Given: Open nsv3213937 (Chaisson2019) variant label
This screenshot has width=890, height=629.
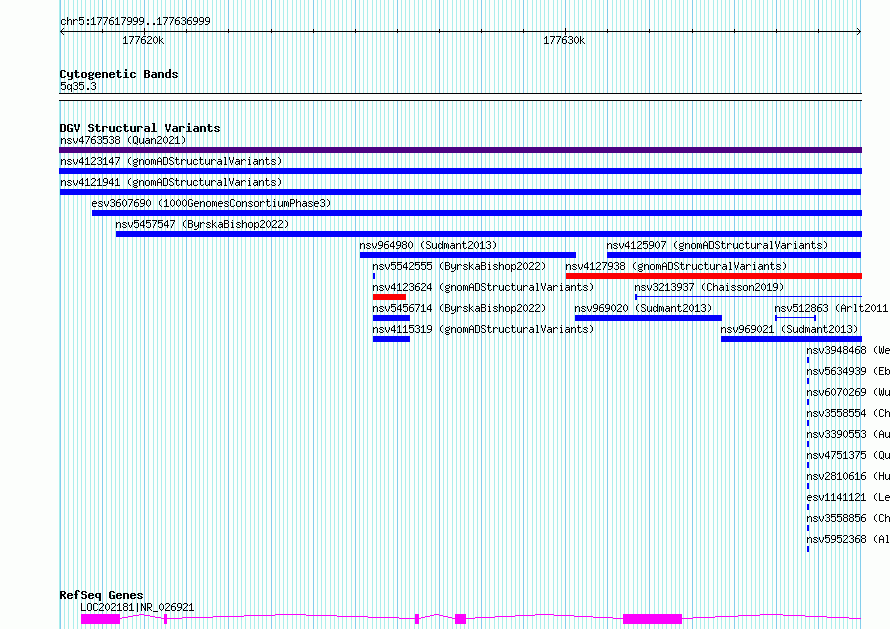Looking at the screenshot, I should coord(709,287).
